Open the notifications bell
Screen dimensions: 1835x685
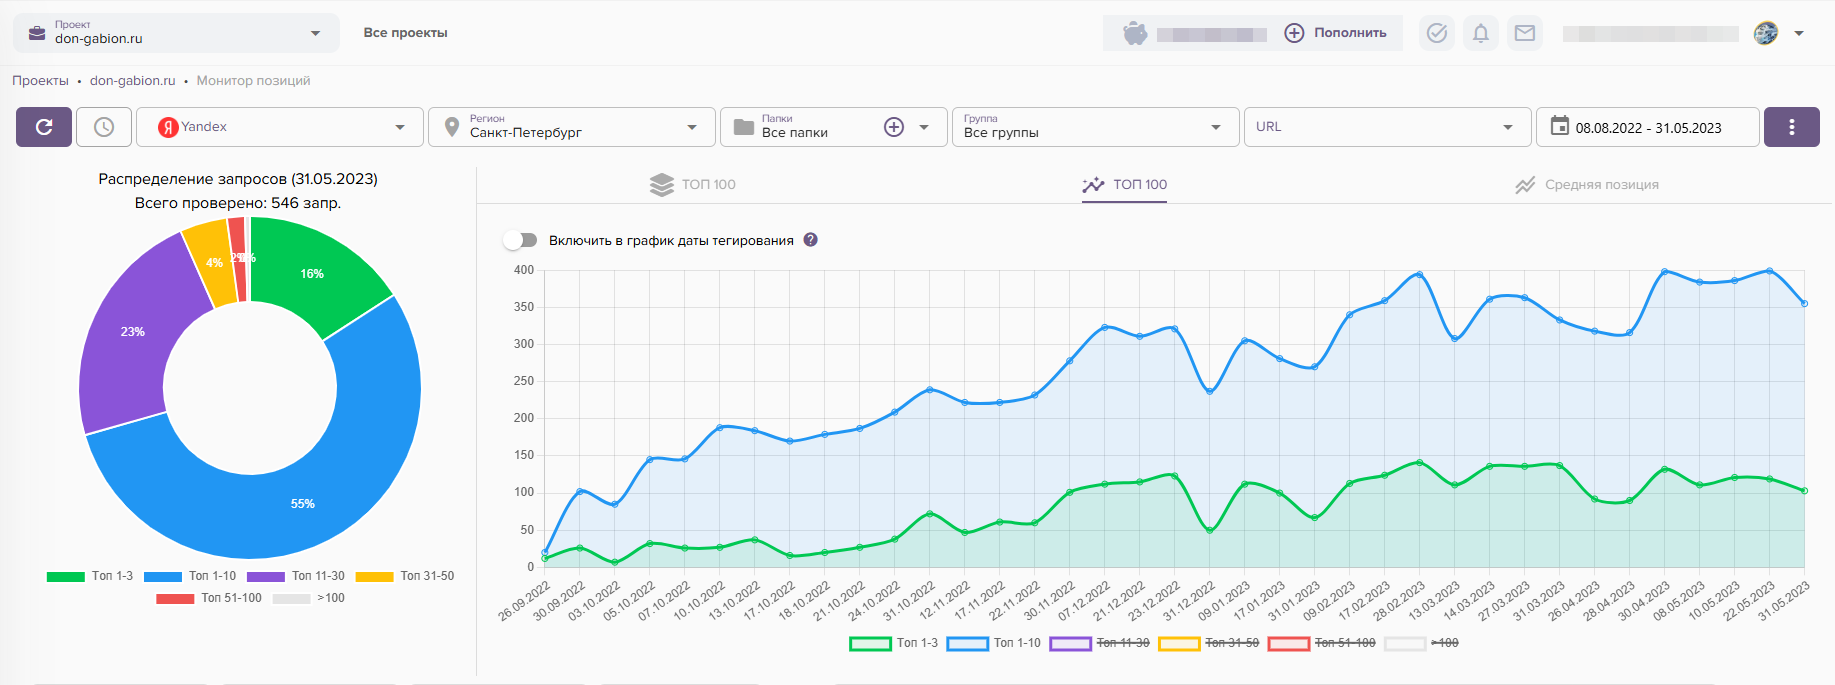coord(1481,33)
